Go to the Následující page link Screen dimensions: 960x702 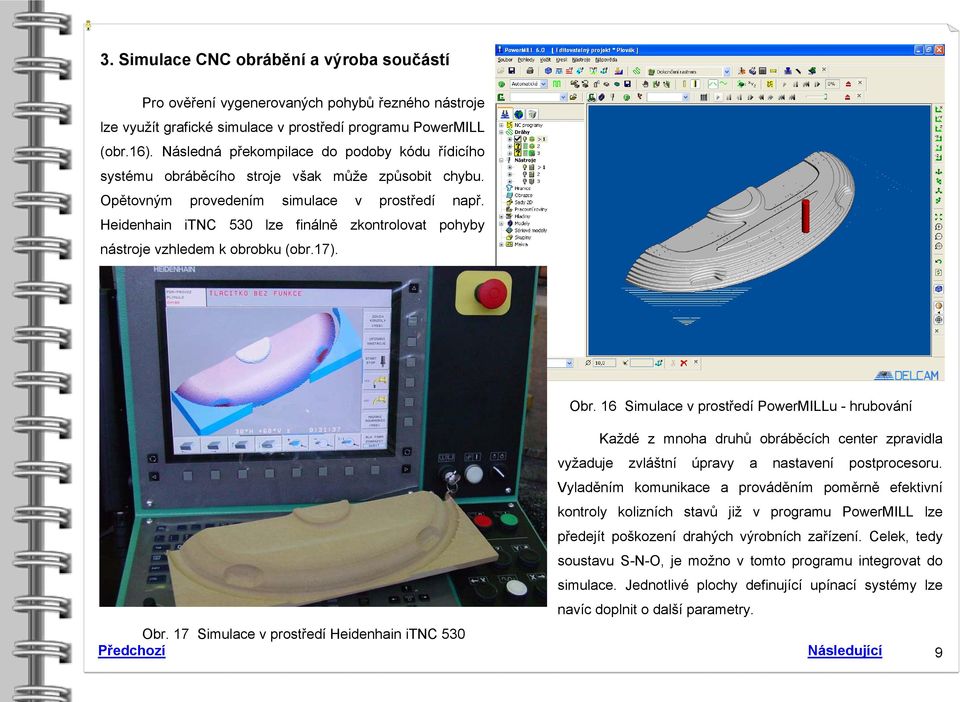pyautogui.click(x=844, y=651)
